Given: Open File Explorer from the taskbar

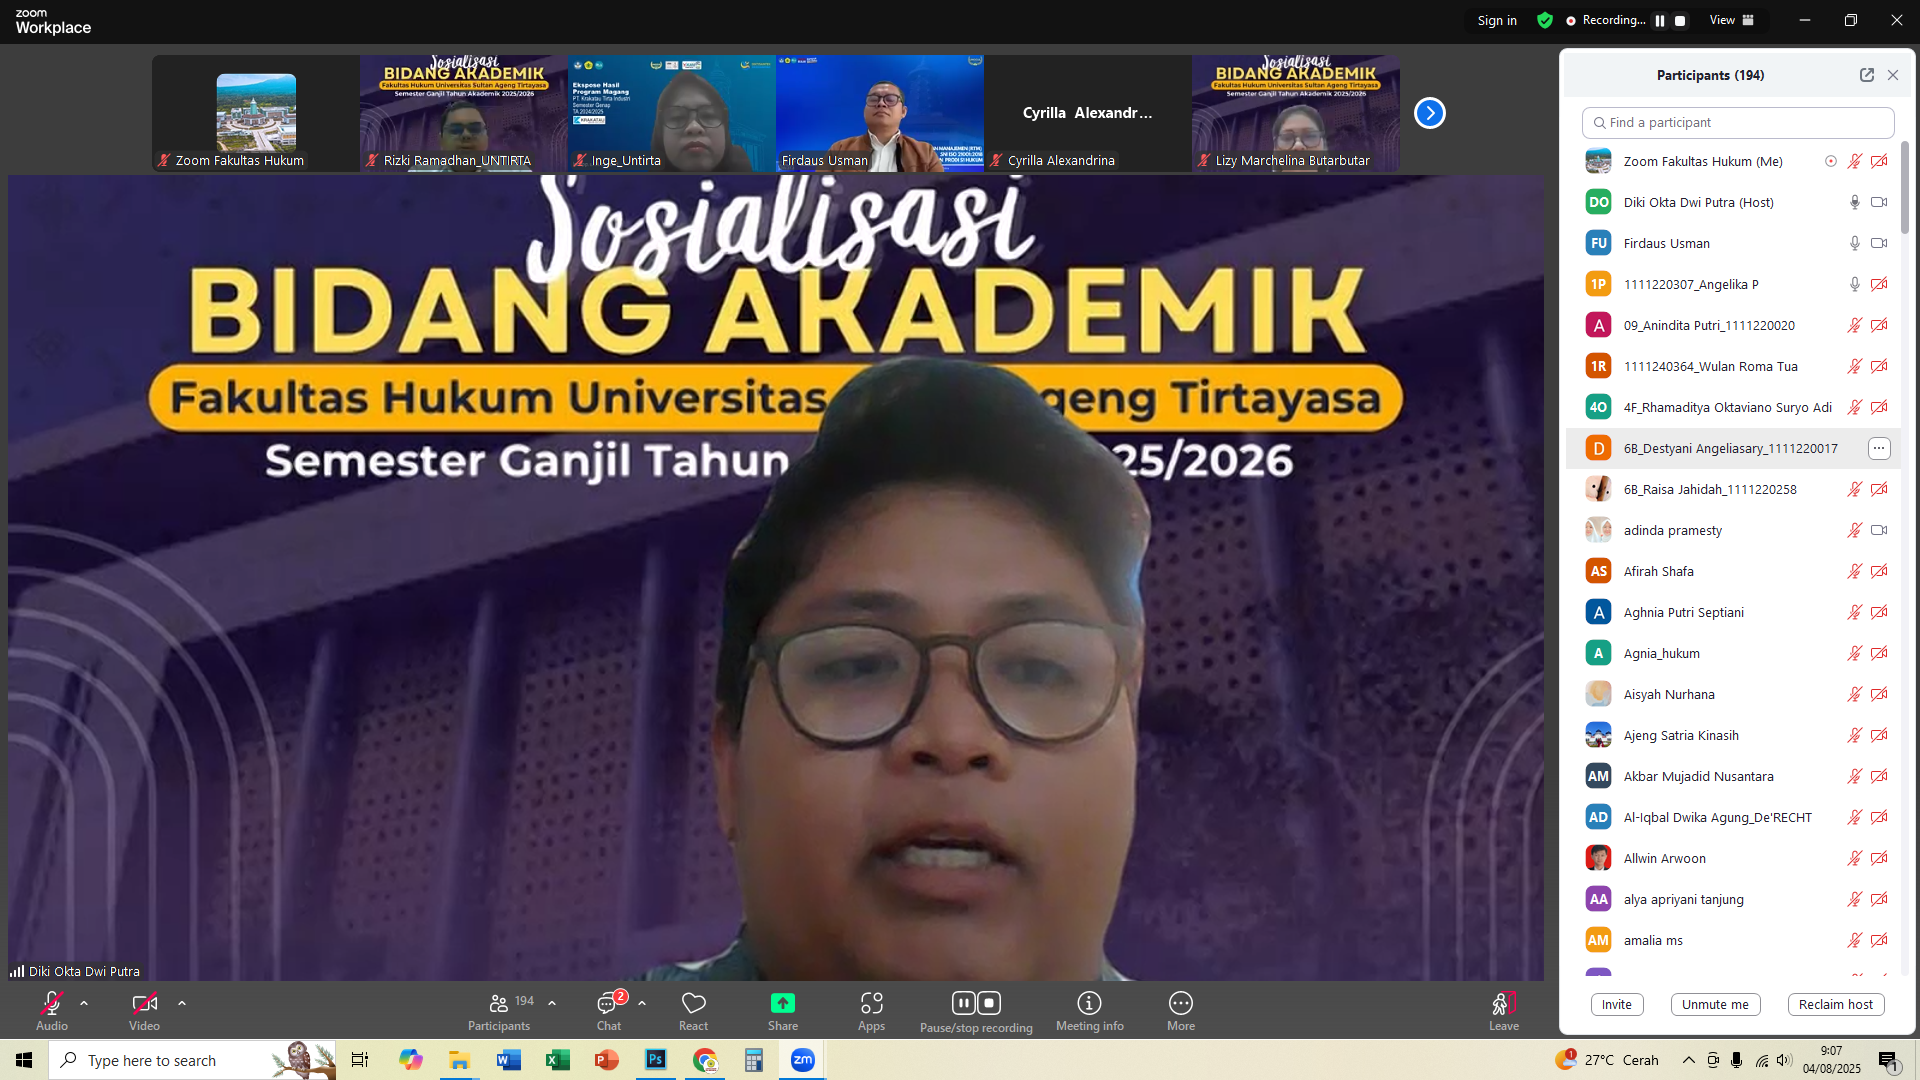Looking at the screenshot, I should click(460, 1060).
